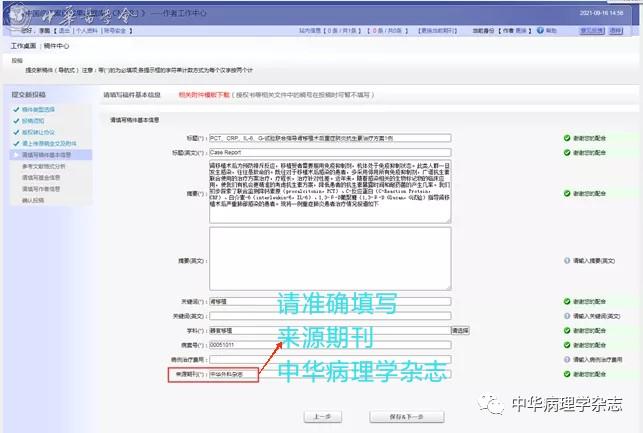Click green check icon in the 病案号 row
The height and width of the screenshot is (433, 643).
pyautogui.click(x=567, y=345)
